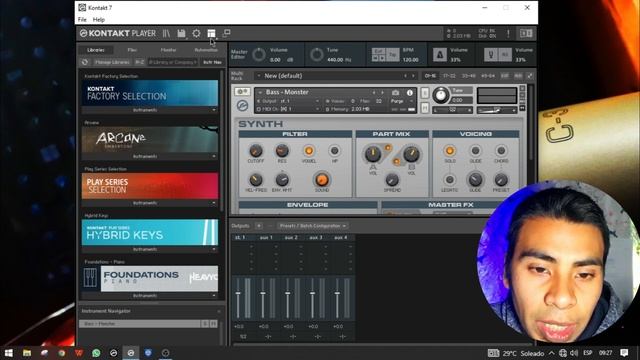Open the Kontakt Factory Selection library banner
Viewport: 640px width, 360px height.
150,93
